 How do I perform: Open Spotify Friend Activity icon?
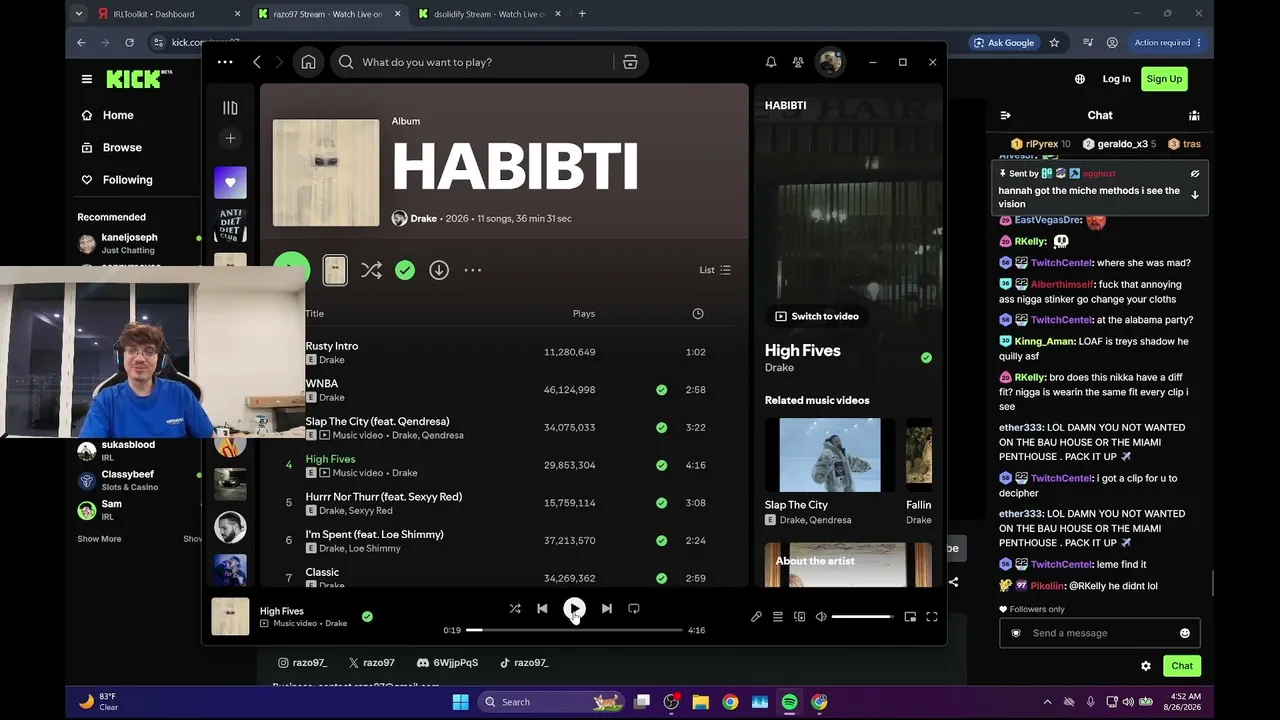(798, 62)
